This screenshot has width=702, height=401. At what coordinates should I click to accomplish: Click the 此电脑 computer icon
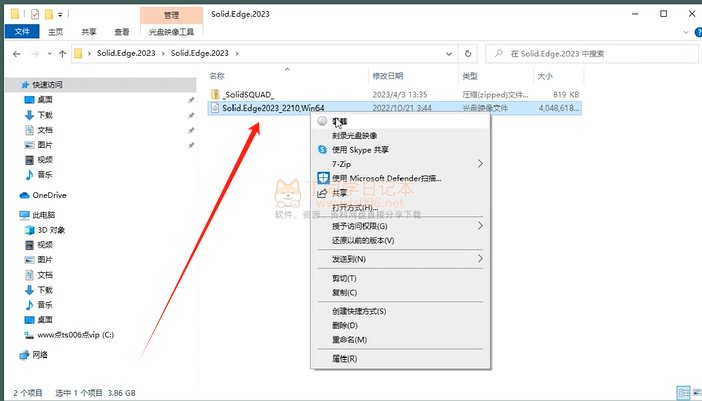coord(25,215)
